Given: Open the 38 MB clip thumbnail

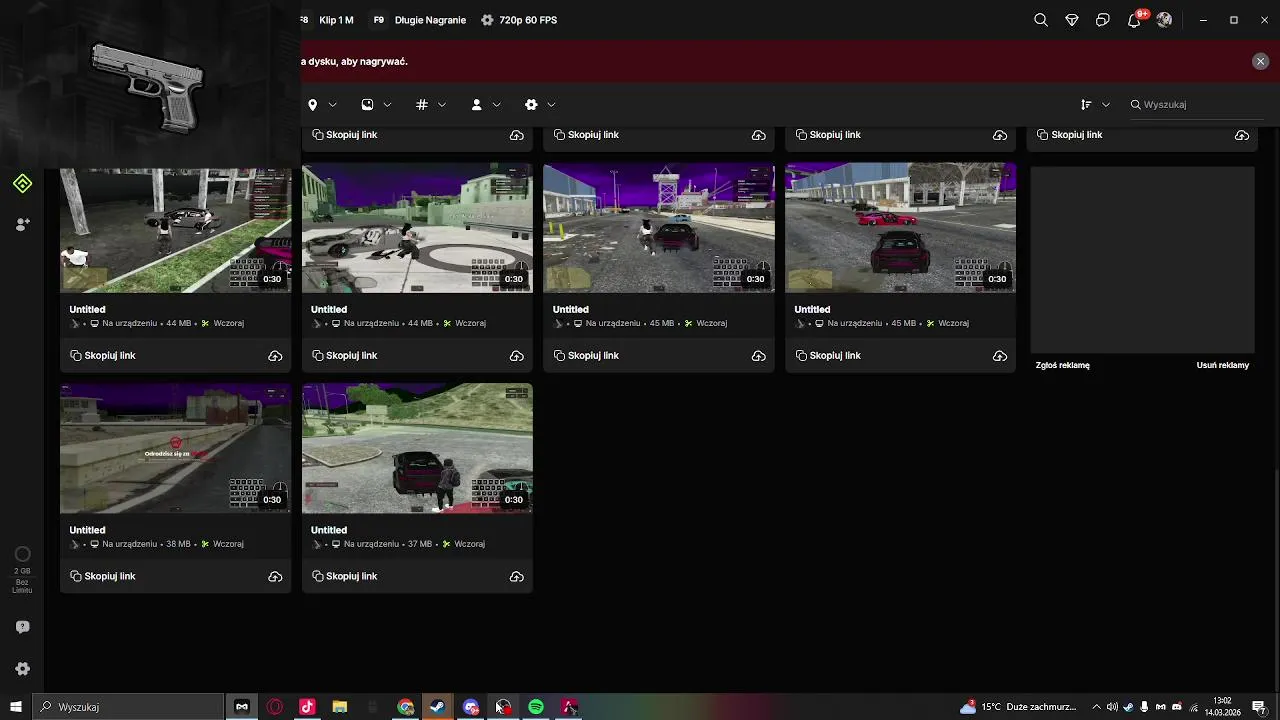Looking at the screenshot, I should click(x=175, y=449).
